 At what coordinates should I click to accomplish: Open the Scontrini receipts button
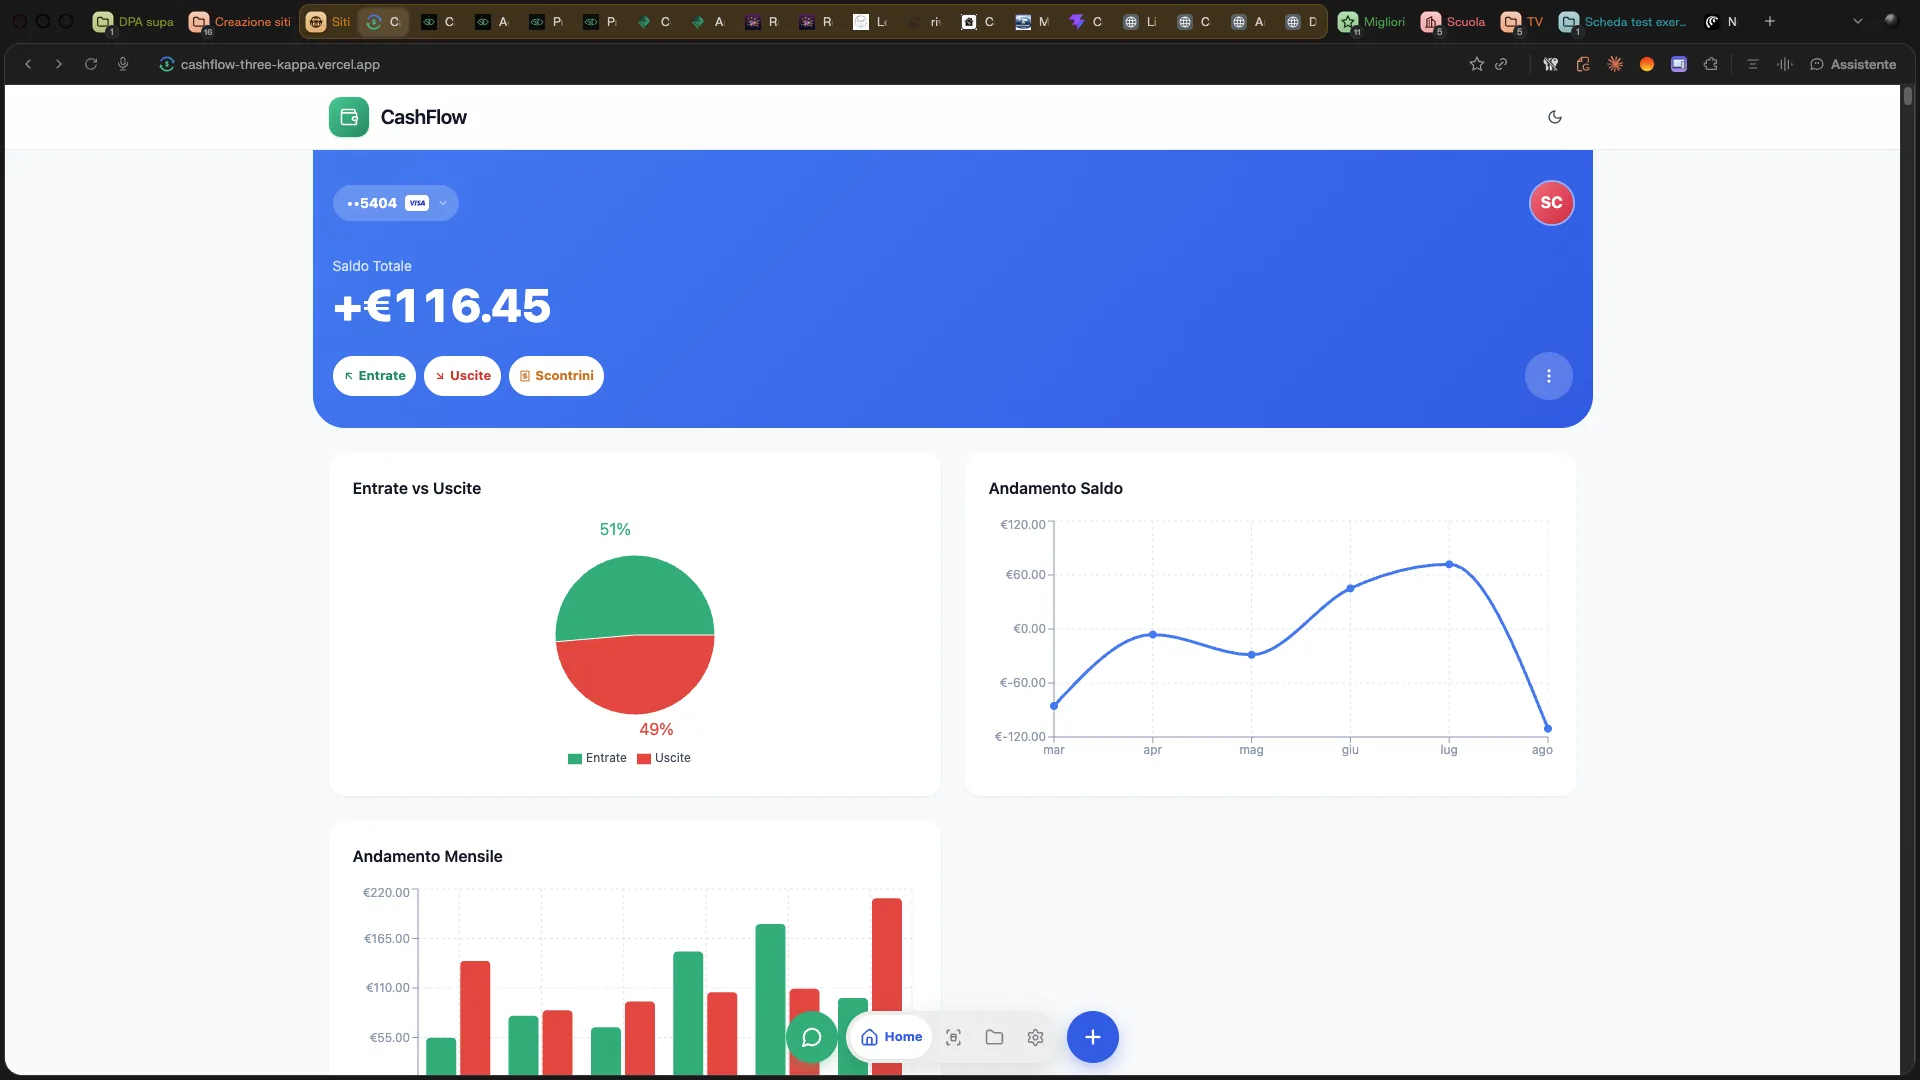pyautogui.click(x=556, y=376)
